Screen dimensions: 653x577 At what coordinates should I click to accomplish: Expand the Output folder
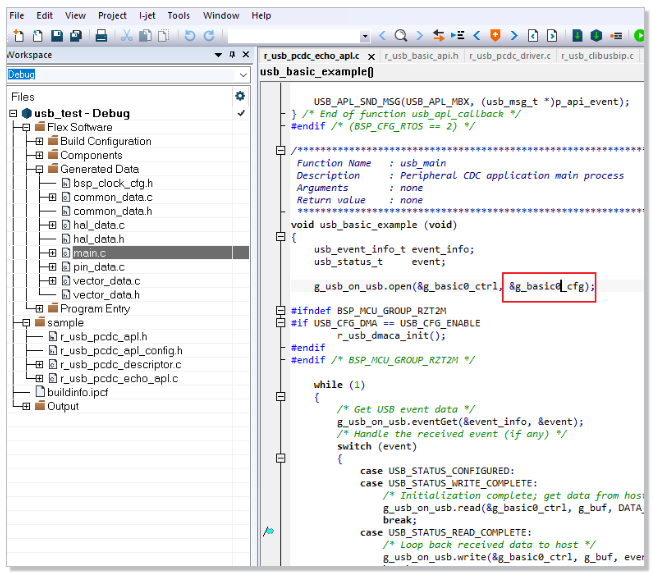coord(26,406)
